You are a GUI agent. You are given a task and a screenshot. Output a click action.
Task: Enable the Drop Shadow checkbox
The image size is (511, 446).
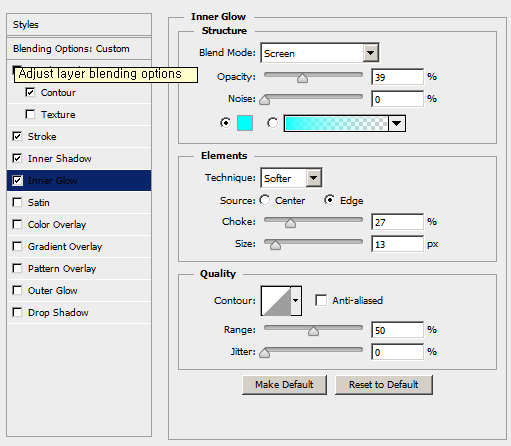(x=17, y=312)
